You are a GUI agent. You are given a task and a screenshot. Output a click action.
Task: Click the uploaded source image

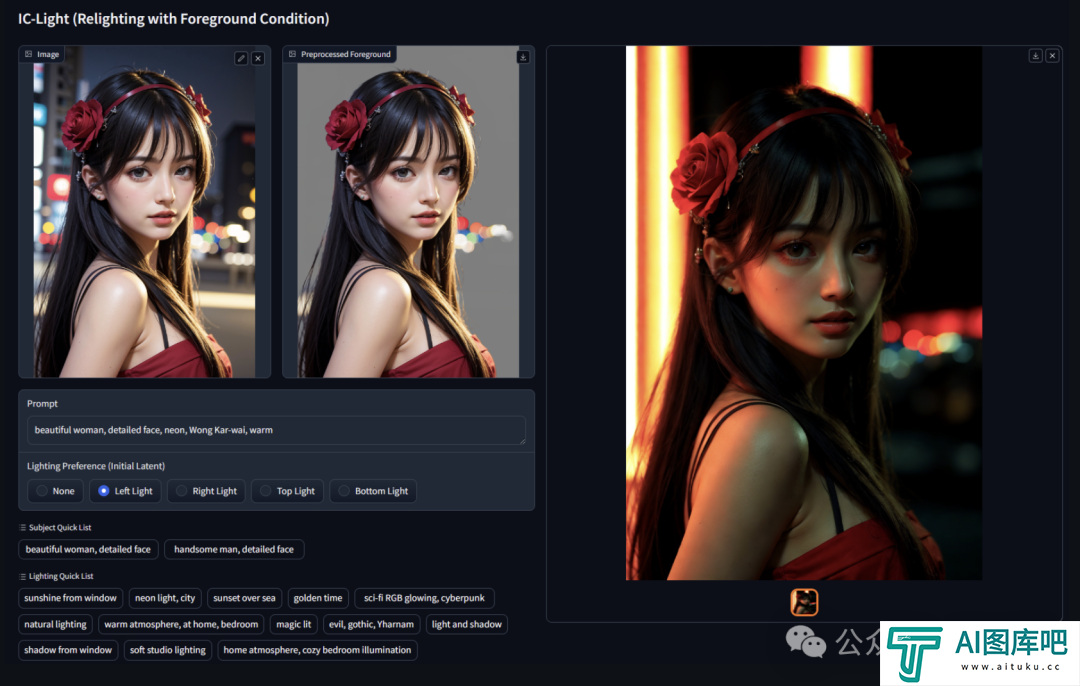click(144, 211)
